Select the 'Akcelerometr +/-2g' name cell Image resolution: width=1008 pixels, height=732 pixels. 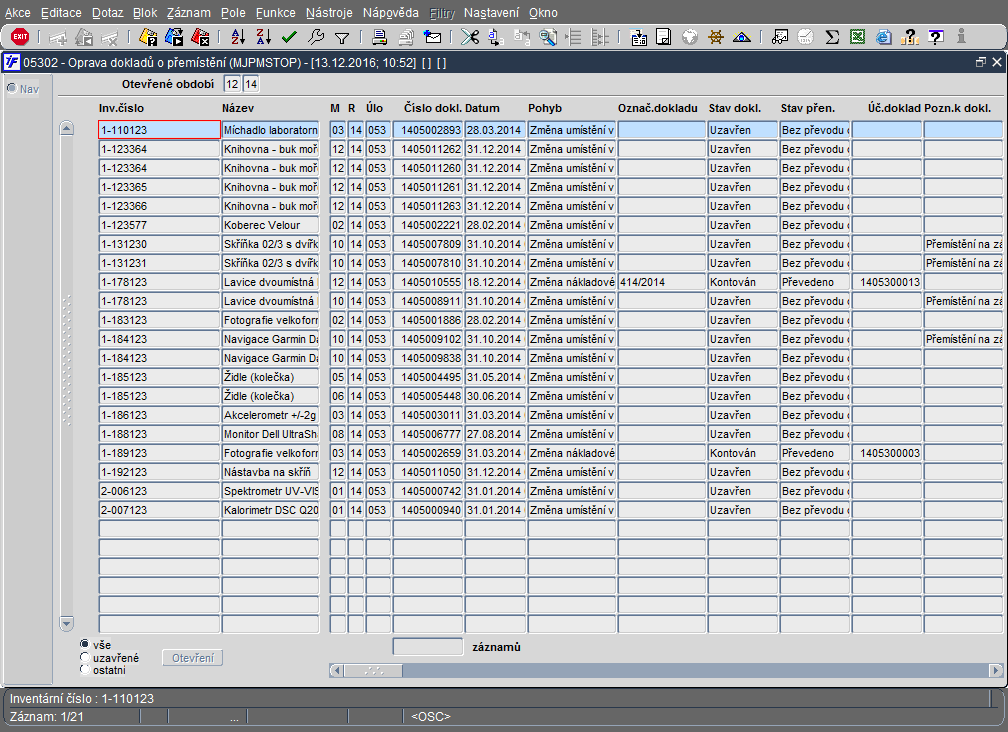coord(271,415)
